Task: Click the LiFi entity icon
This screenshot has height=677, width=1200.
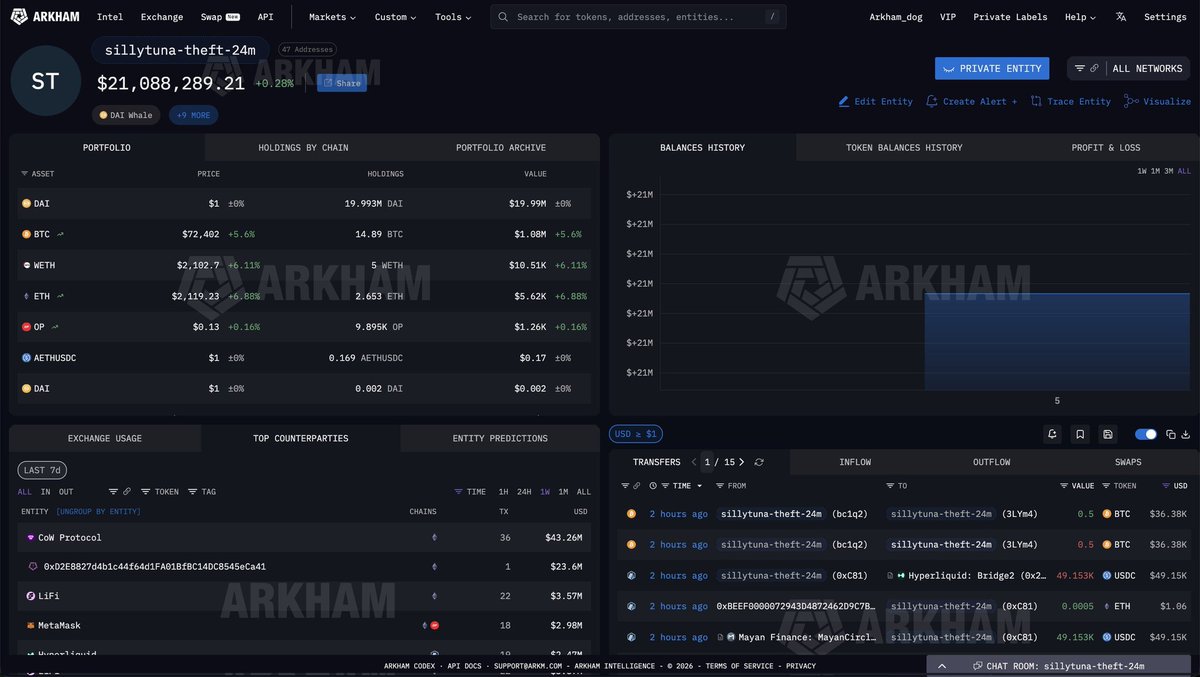Action: point(31,596)
